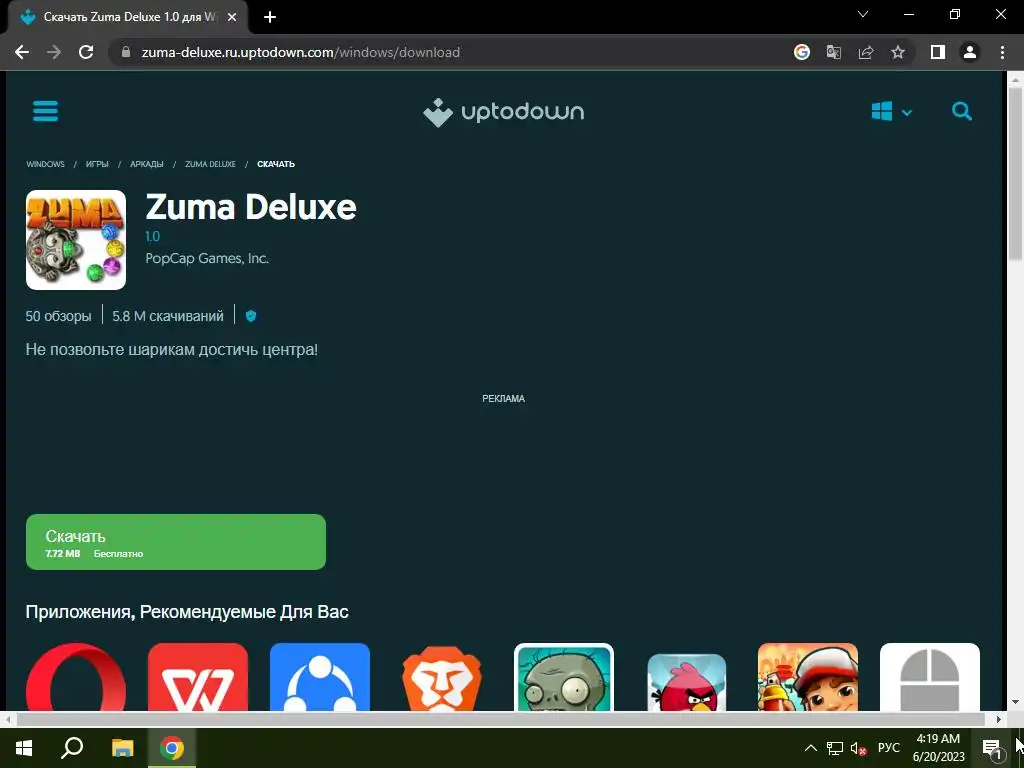Click version number 1.0
The width and height of the screenshot is (1024, 768).
coord(152,236)
